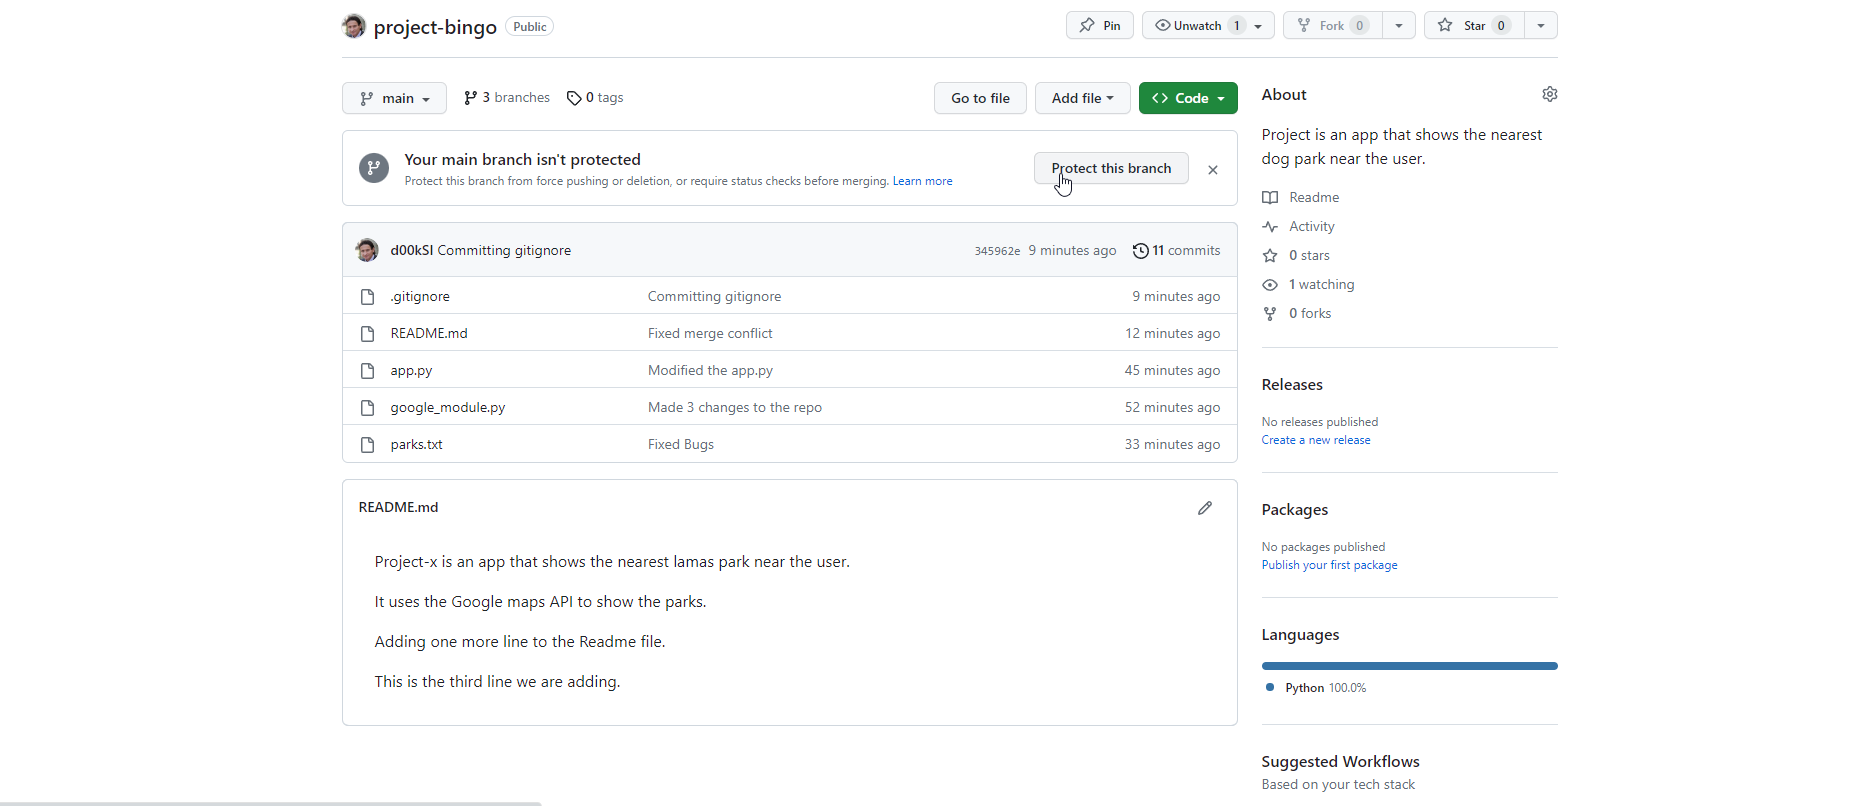Screen dimensions: 1867x806
Task: Pin the repository with Pin button
Action: (1099, 26)
